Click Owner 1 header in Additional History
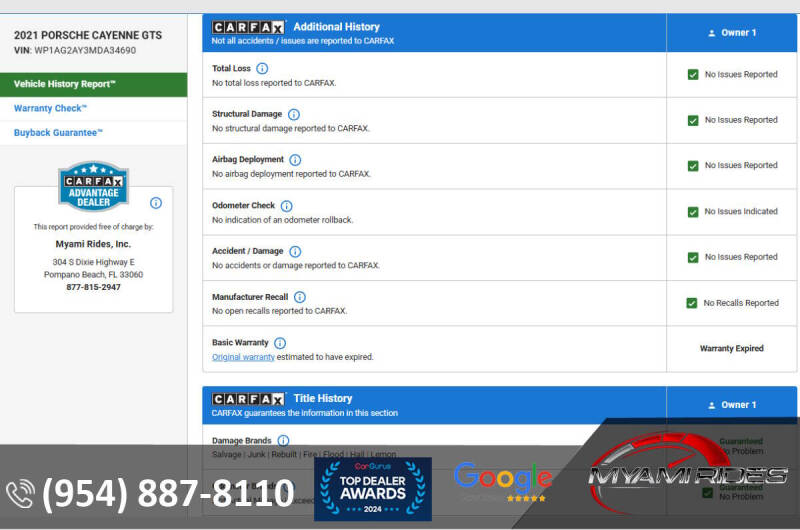800x530 pixels. click(x=732, y=33)
